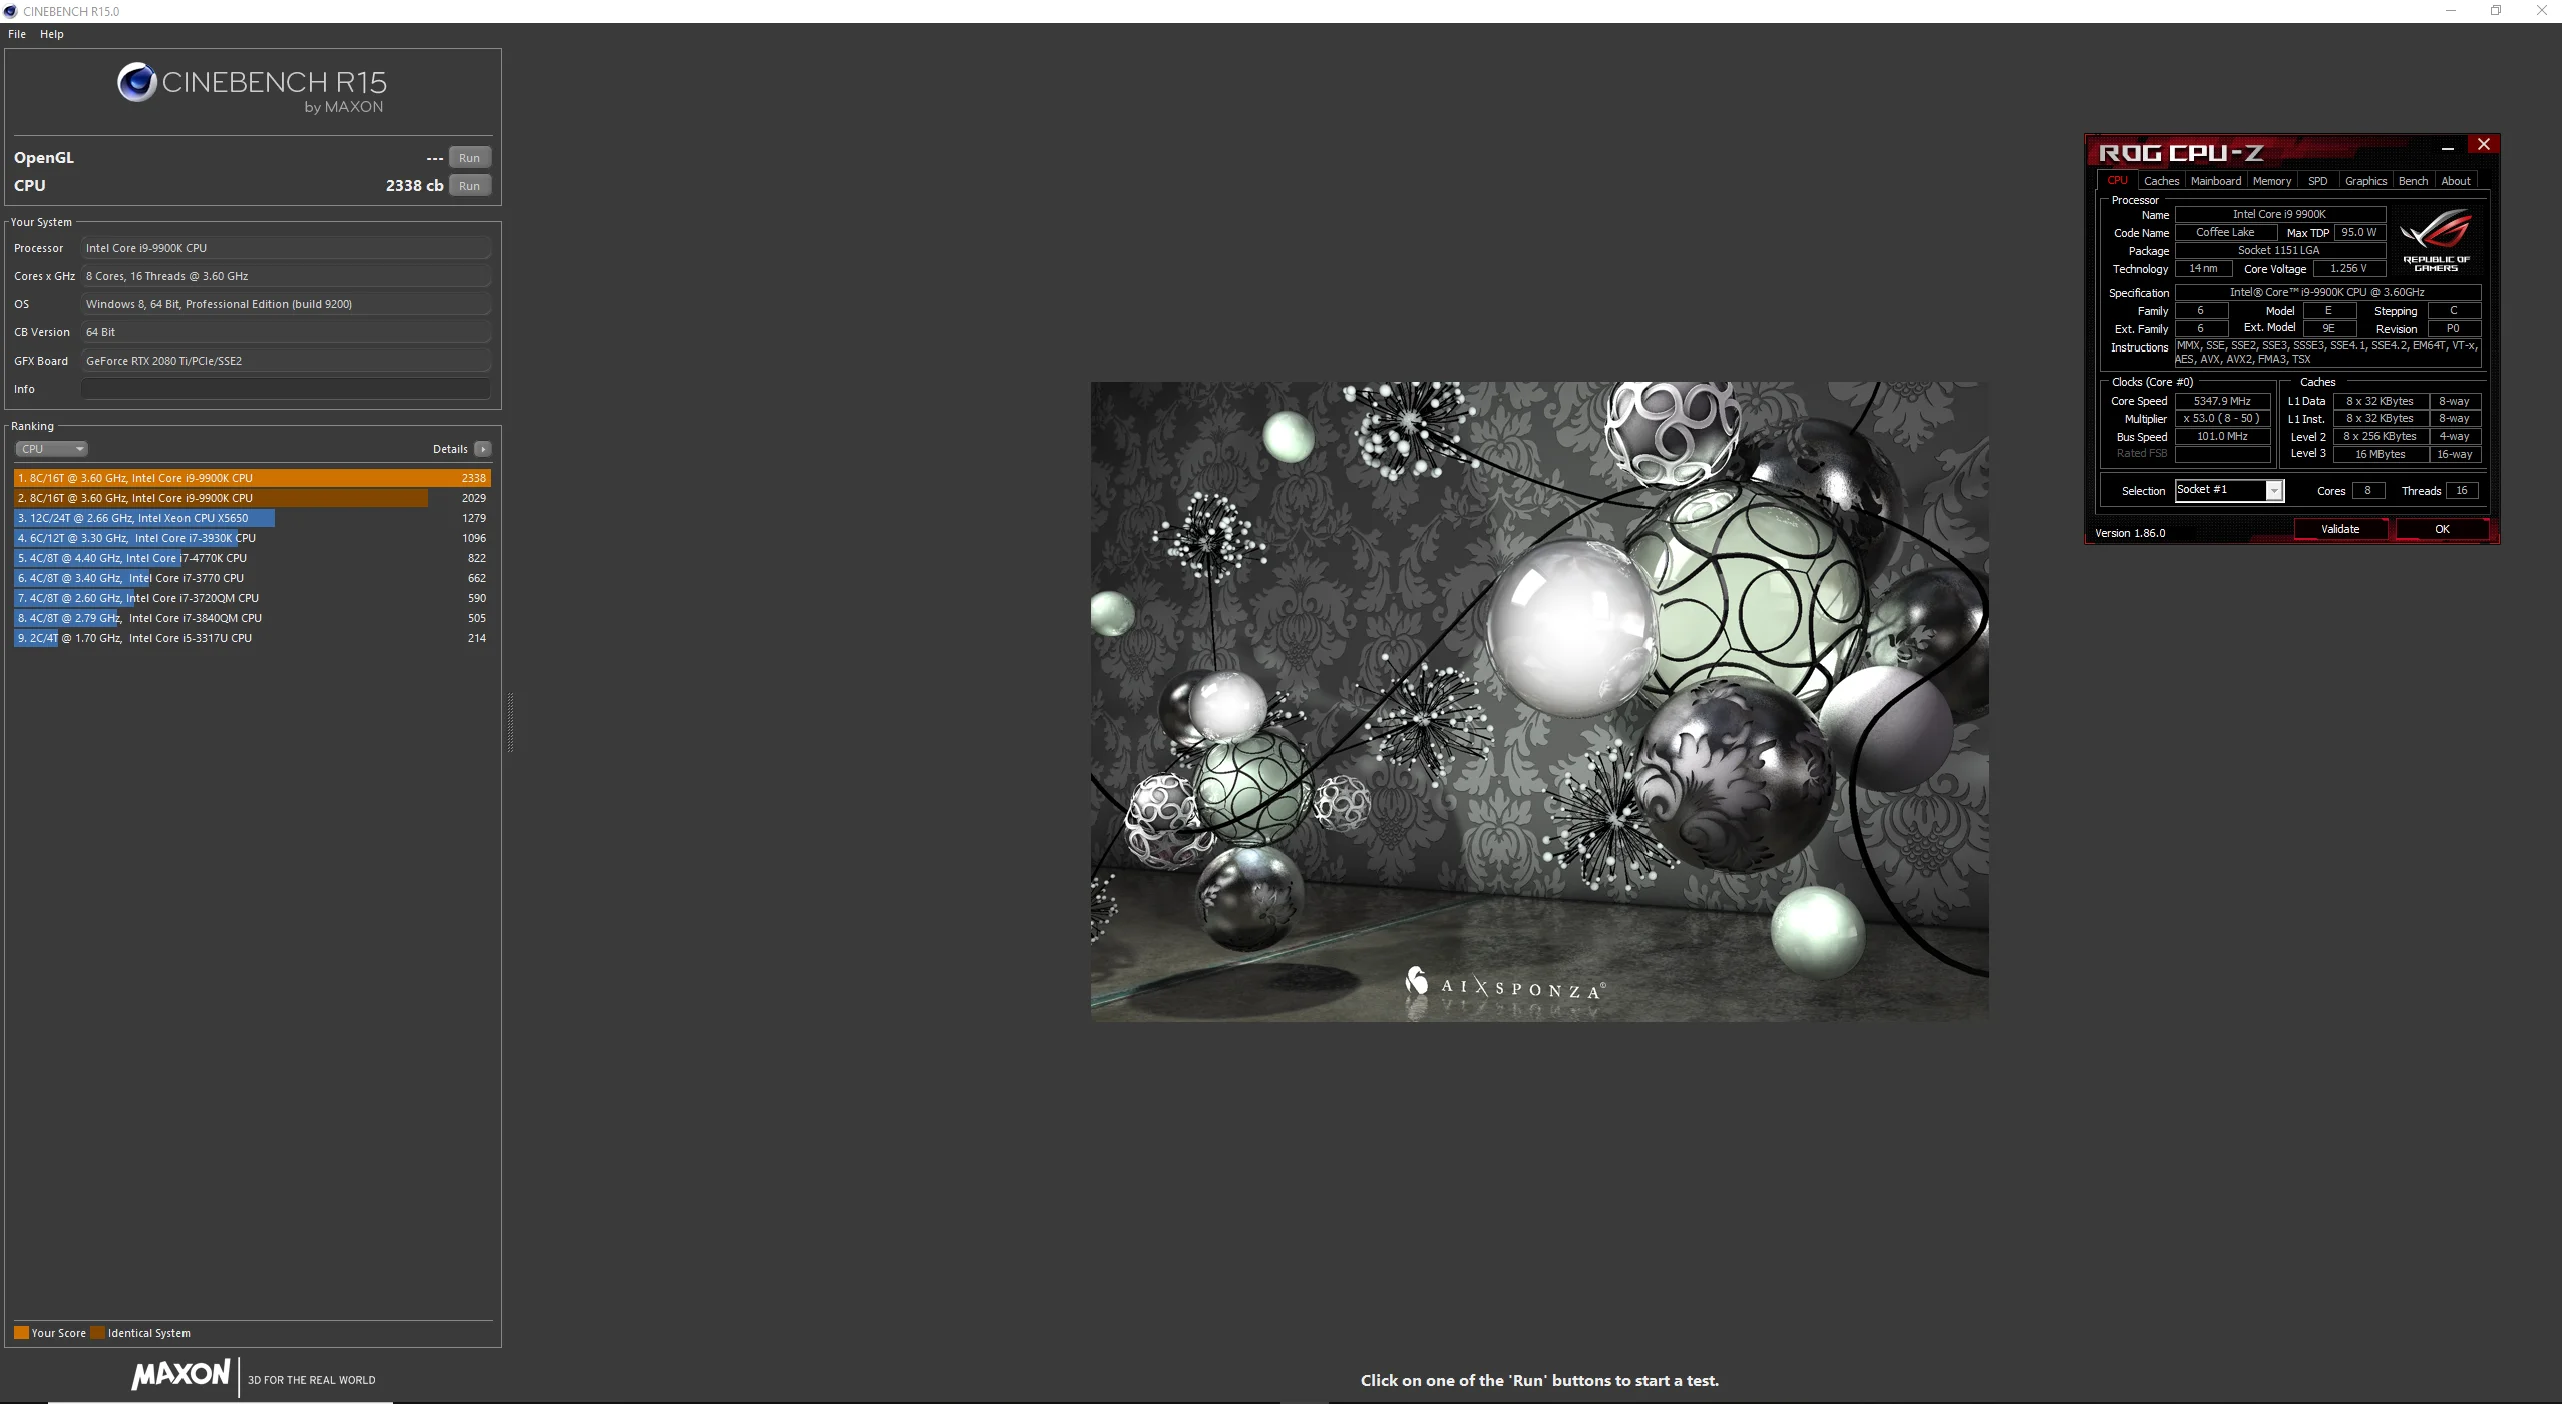Switch to CPU-Z Graphics tab

(x=2366, y=181)
